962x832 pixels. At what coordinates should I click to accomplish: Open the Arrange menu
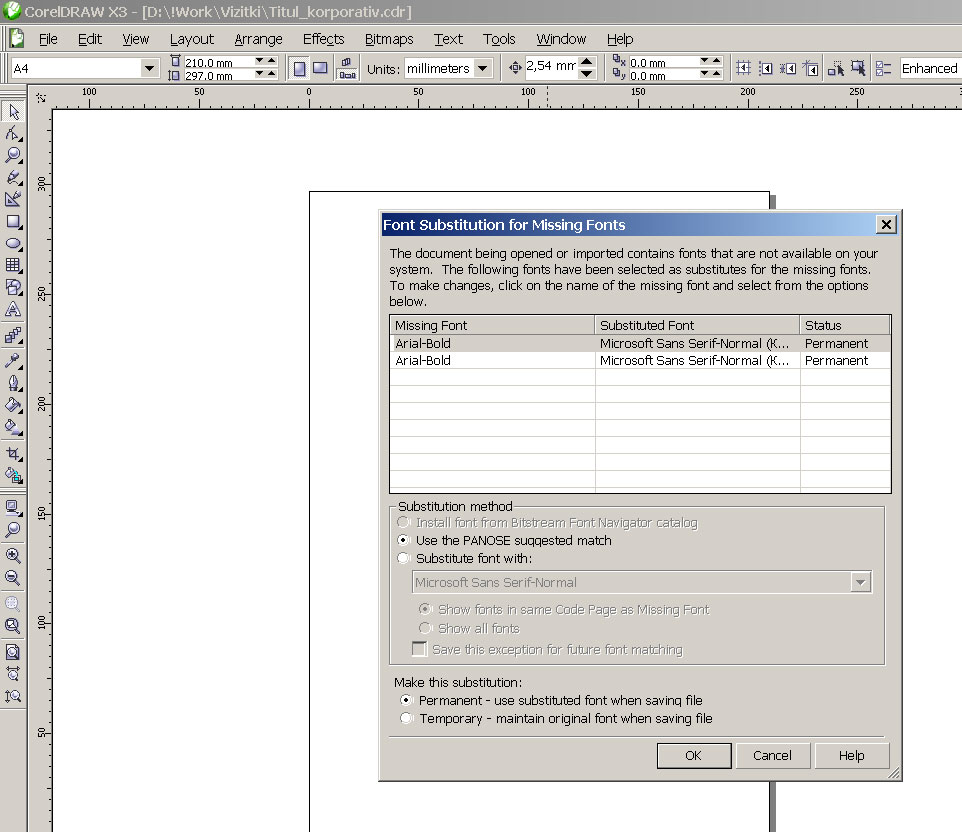point(258,39)
